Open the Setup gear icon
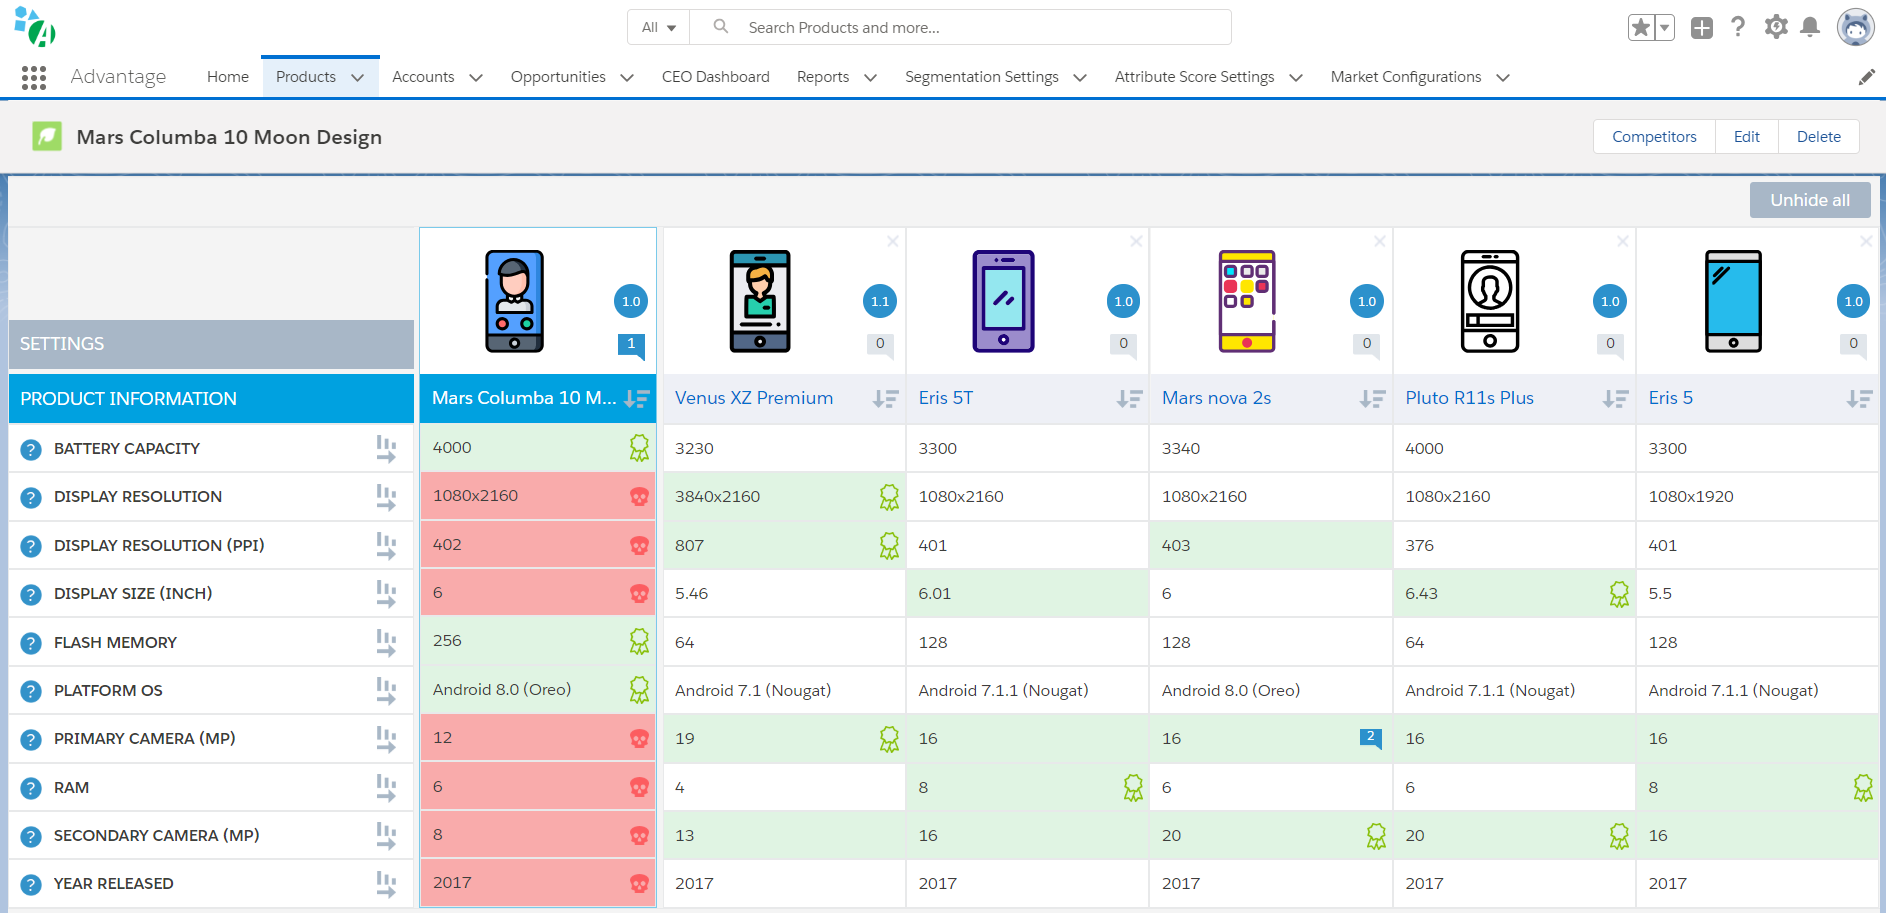 (1776, 27)
